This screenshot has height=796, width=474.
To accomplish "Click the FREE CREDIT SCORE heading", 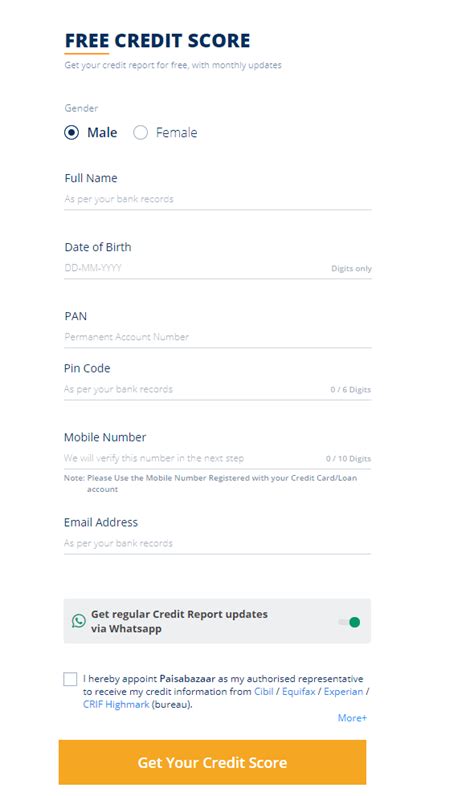I will [157, 41].
